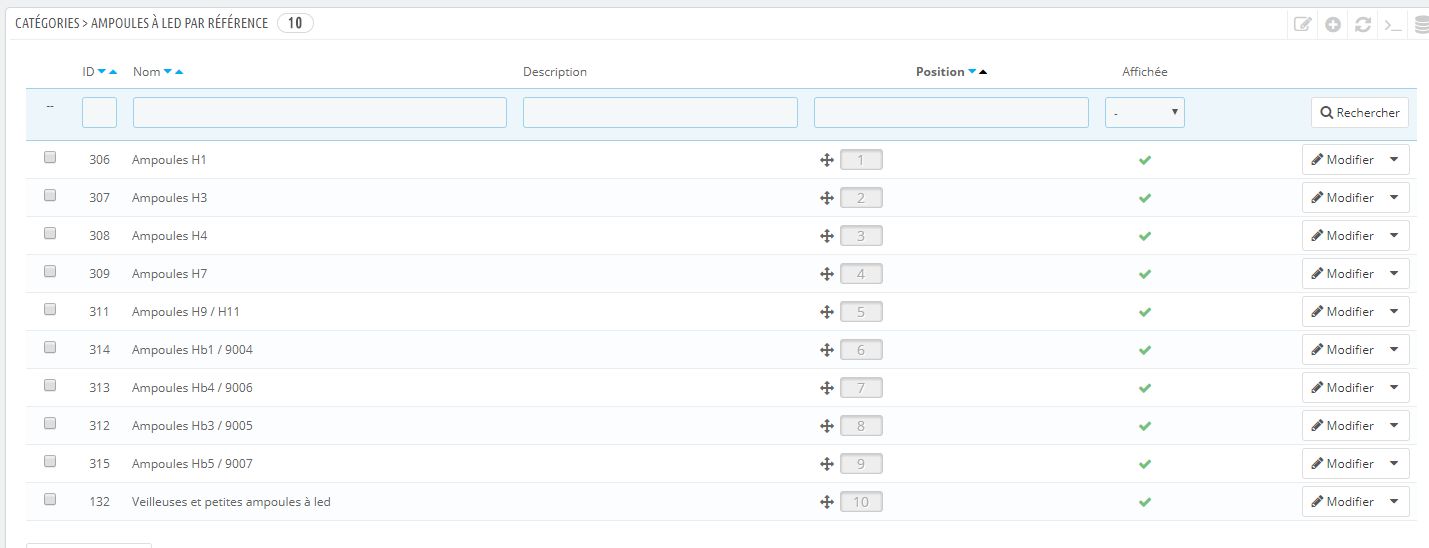Go to Catégories breadcrumb

(x=47, y=23)
